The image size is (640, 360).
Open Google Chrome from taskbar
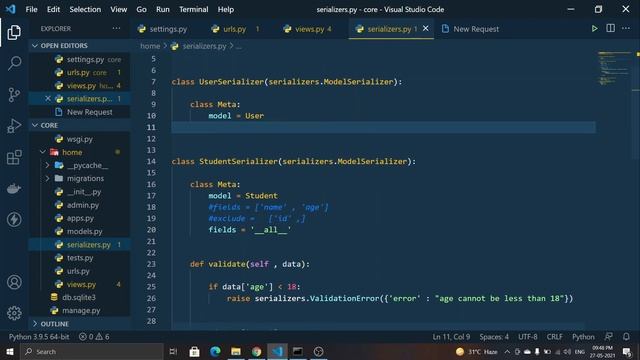(256, 351)
